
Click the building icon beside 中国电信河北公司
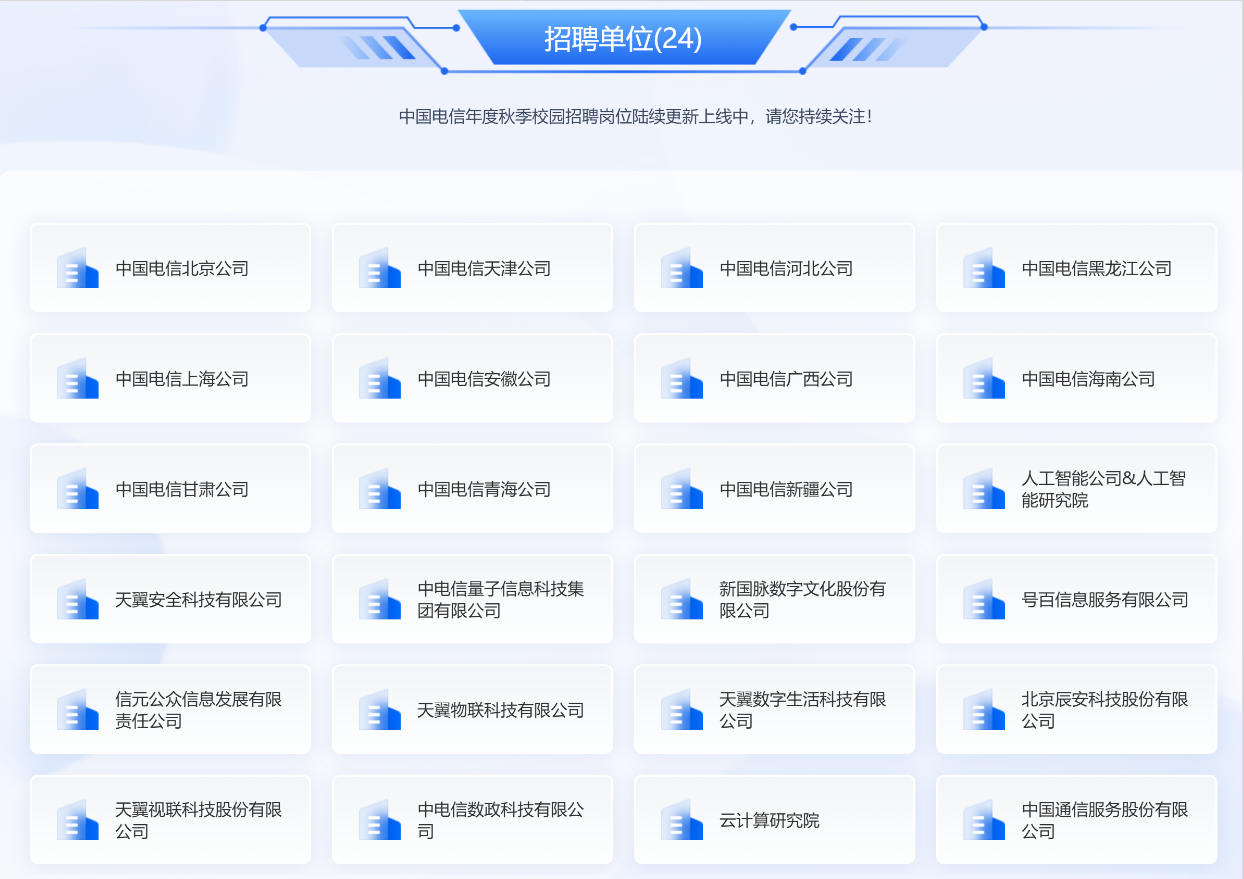pyautogui.click(x=682, y=268)
